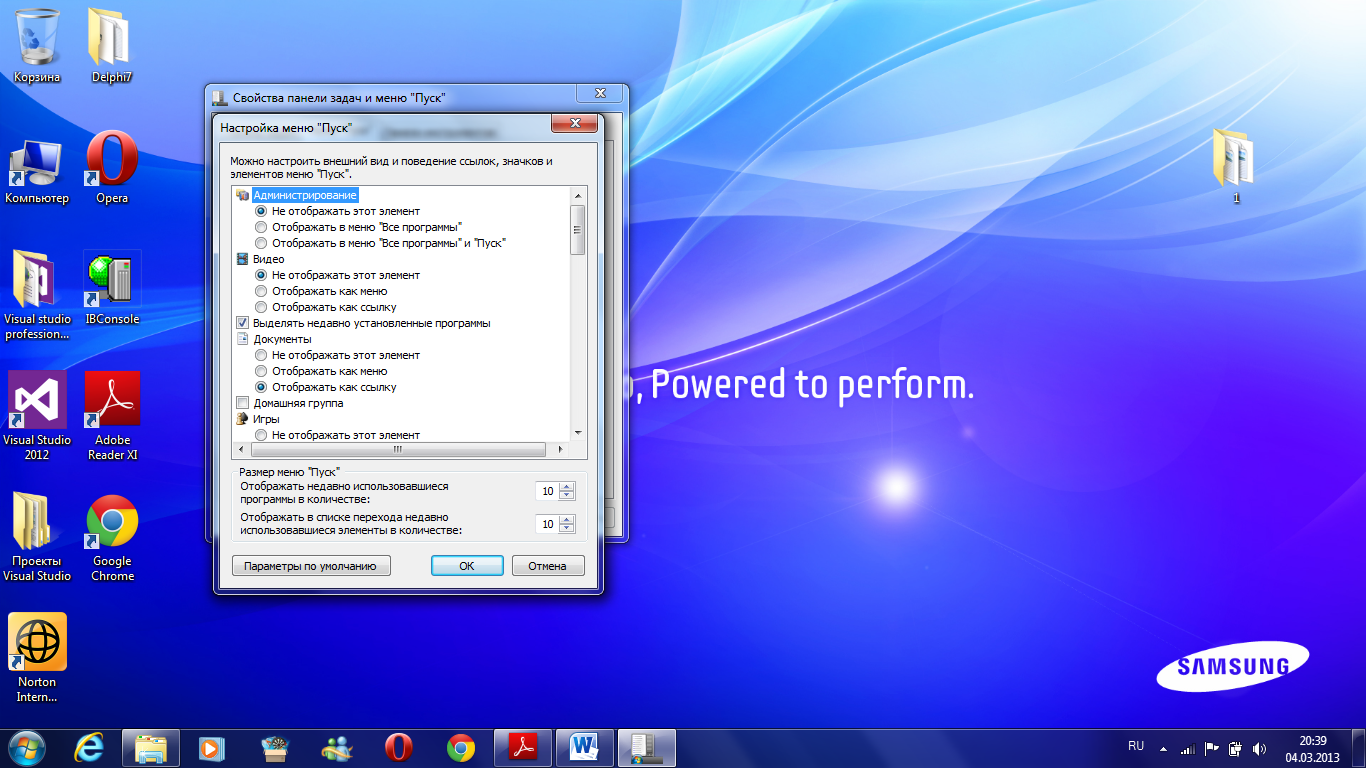1366x768 pixels.
Task: Increase jump list items count up arrow
Action: pyautogui.click(x=567, y=520)
